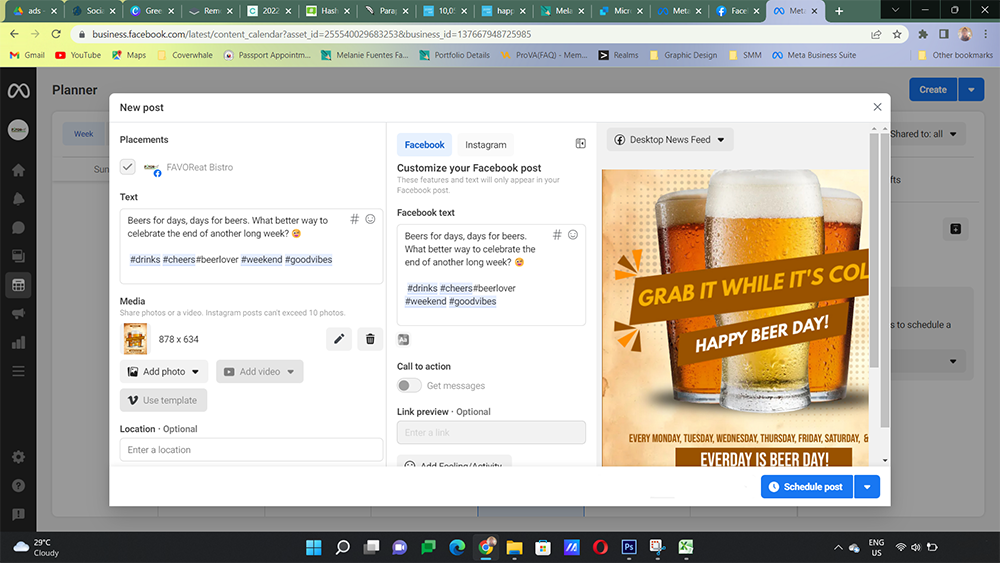Click the Enter a link field
Image resolution: width=1000 pixels, height=563 pixels.
pos(491,432)
